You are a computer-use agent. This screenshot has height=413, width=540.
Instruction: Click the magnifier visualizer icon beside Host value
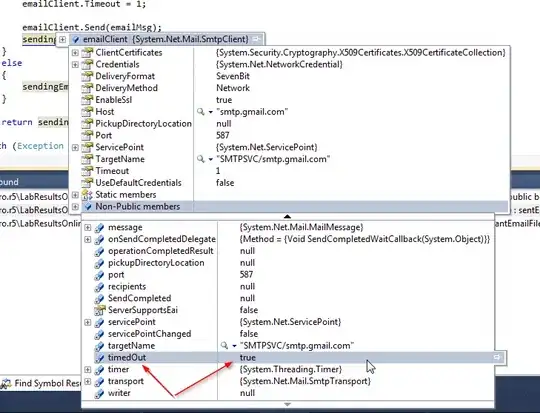tap(200, 112)
